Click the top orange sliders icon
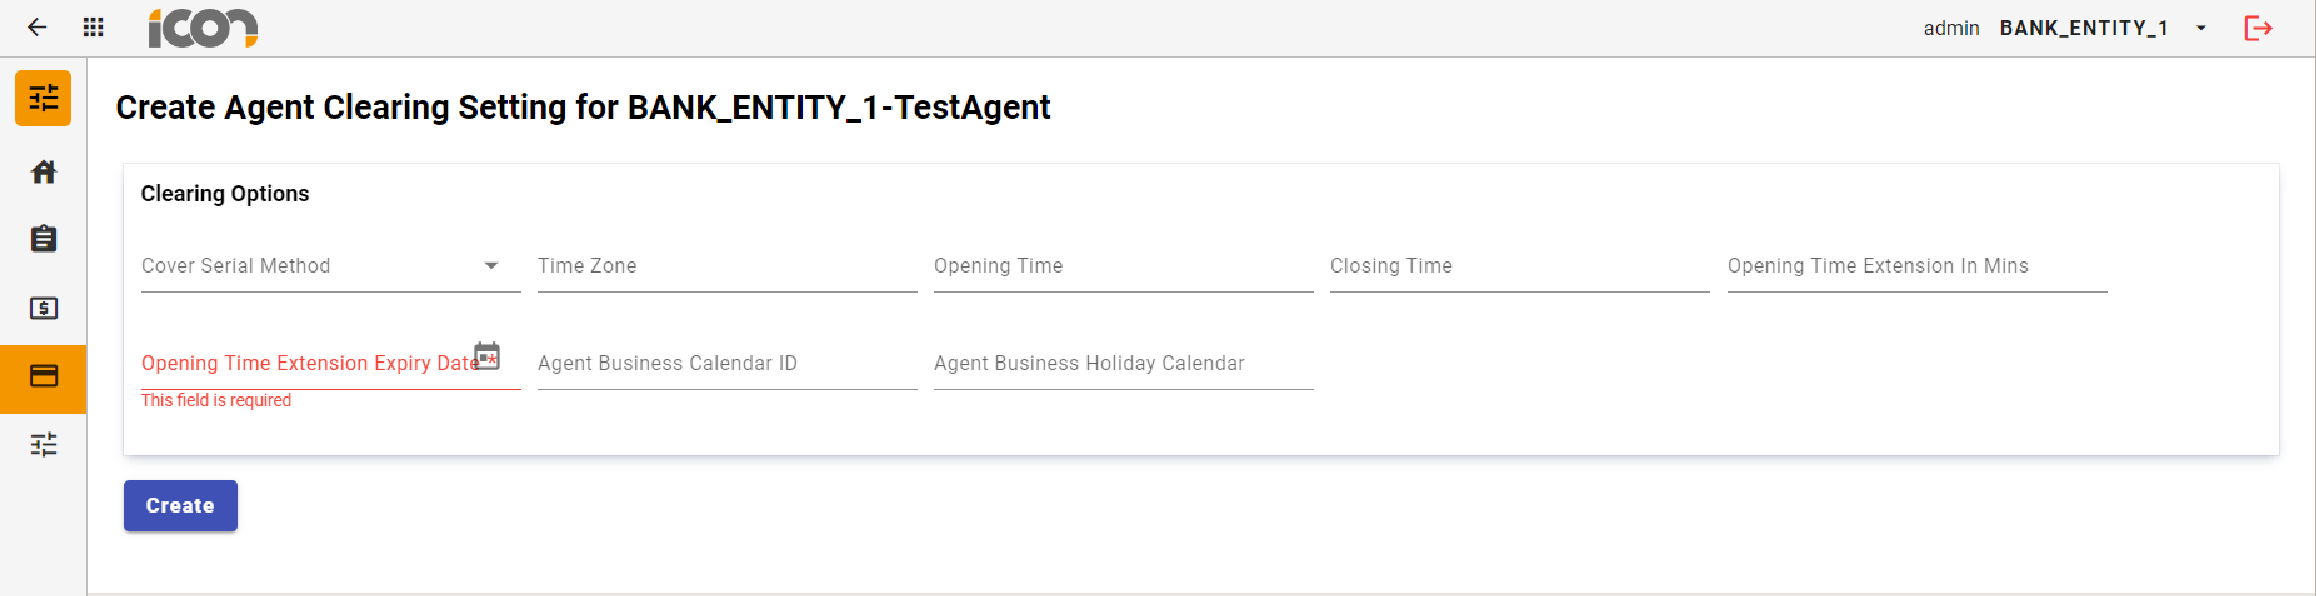The width and height of the screenshot is (2316, 596). coord(43,97)
